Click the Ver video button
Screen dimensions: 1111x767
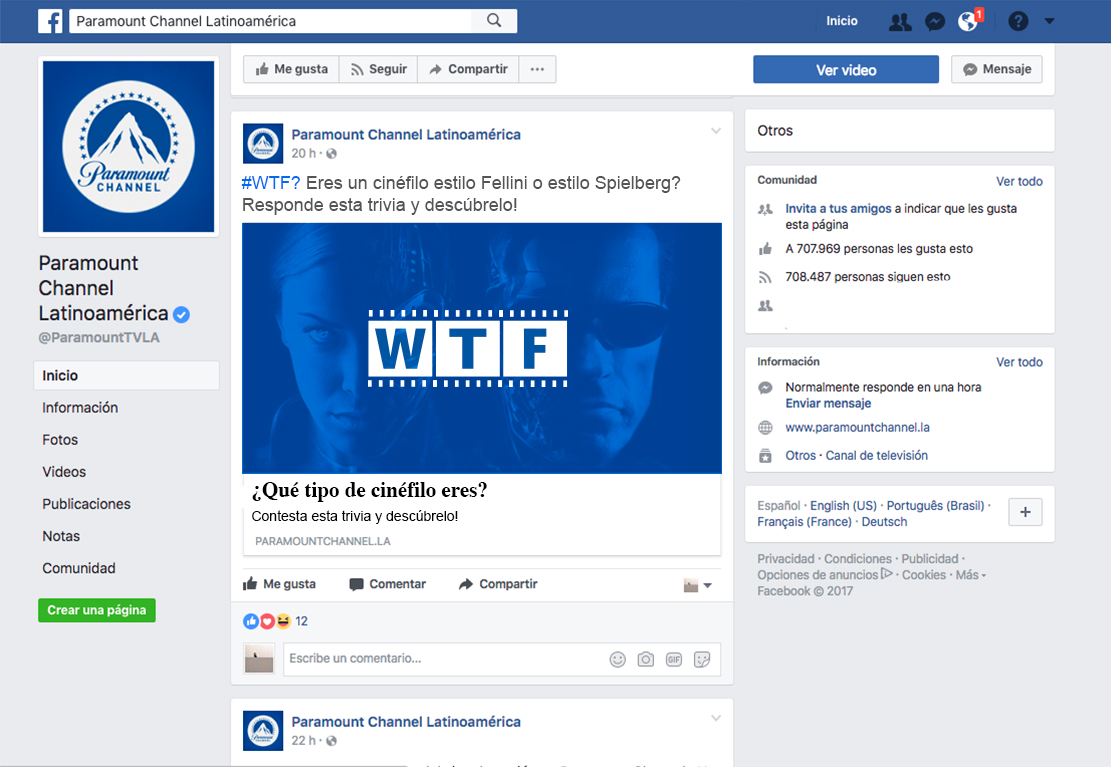[845, 69]
